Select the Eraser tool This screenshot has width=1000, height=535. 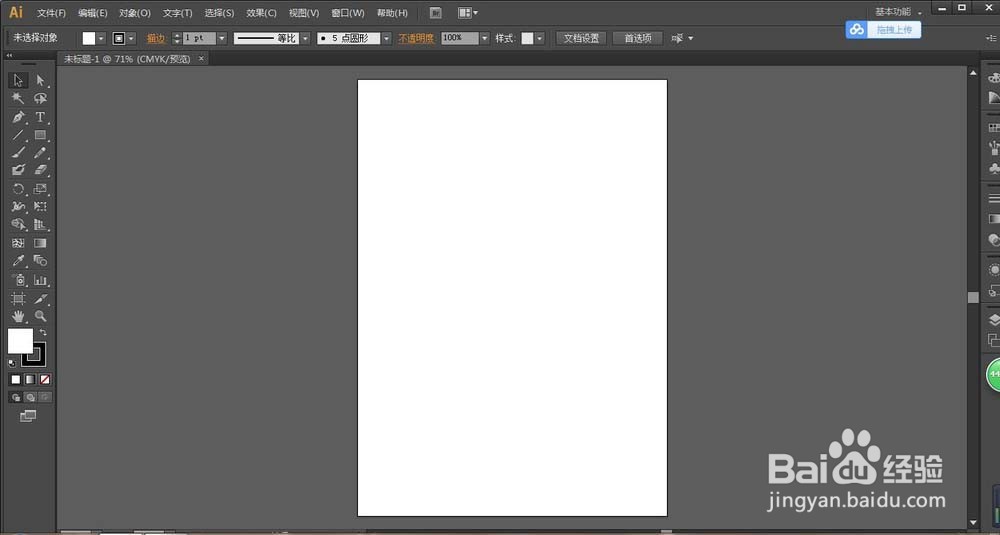(40, 170)
